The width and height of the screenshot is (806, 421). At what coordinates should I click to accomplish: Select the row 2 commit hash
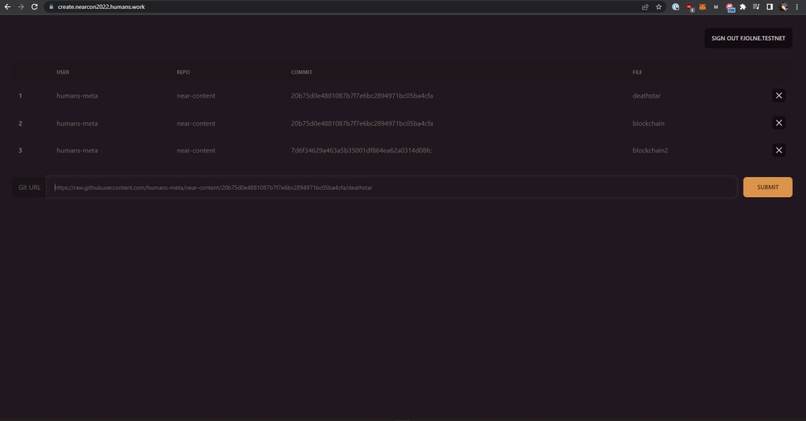[362, 123]
